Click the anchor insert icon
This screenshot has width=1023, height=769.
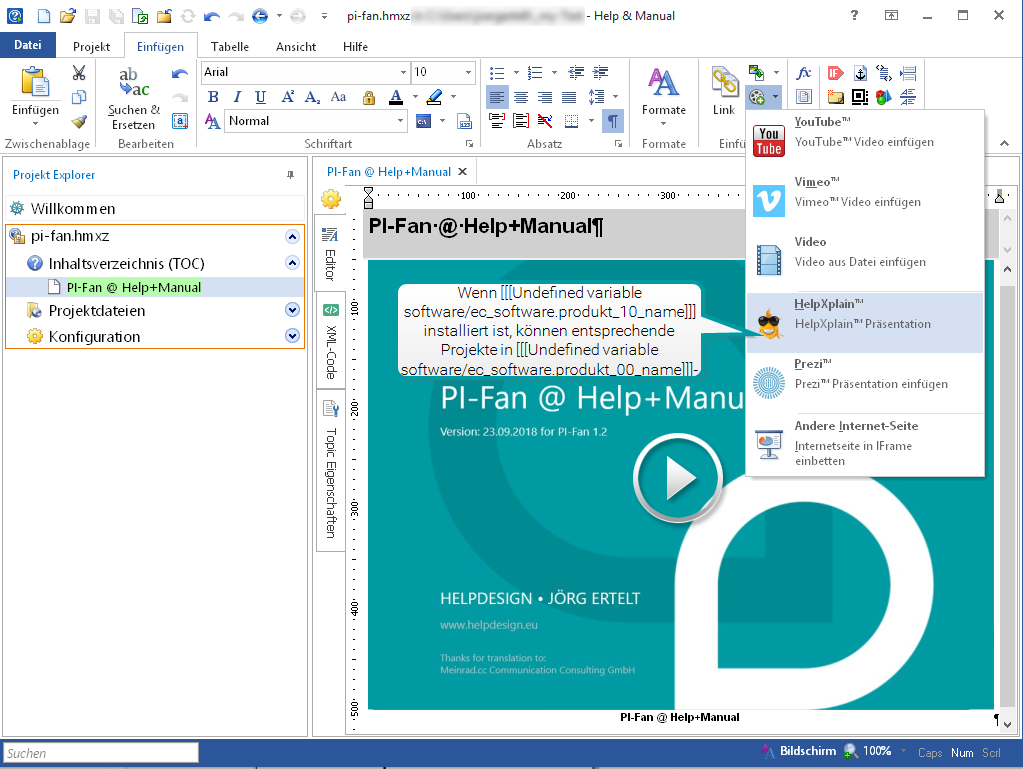point(858,73)
